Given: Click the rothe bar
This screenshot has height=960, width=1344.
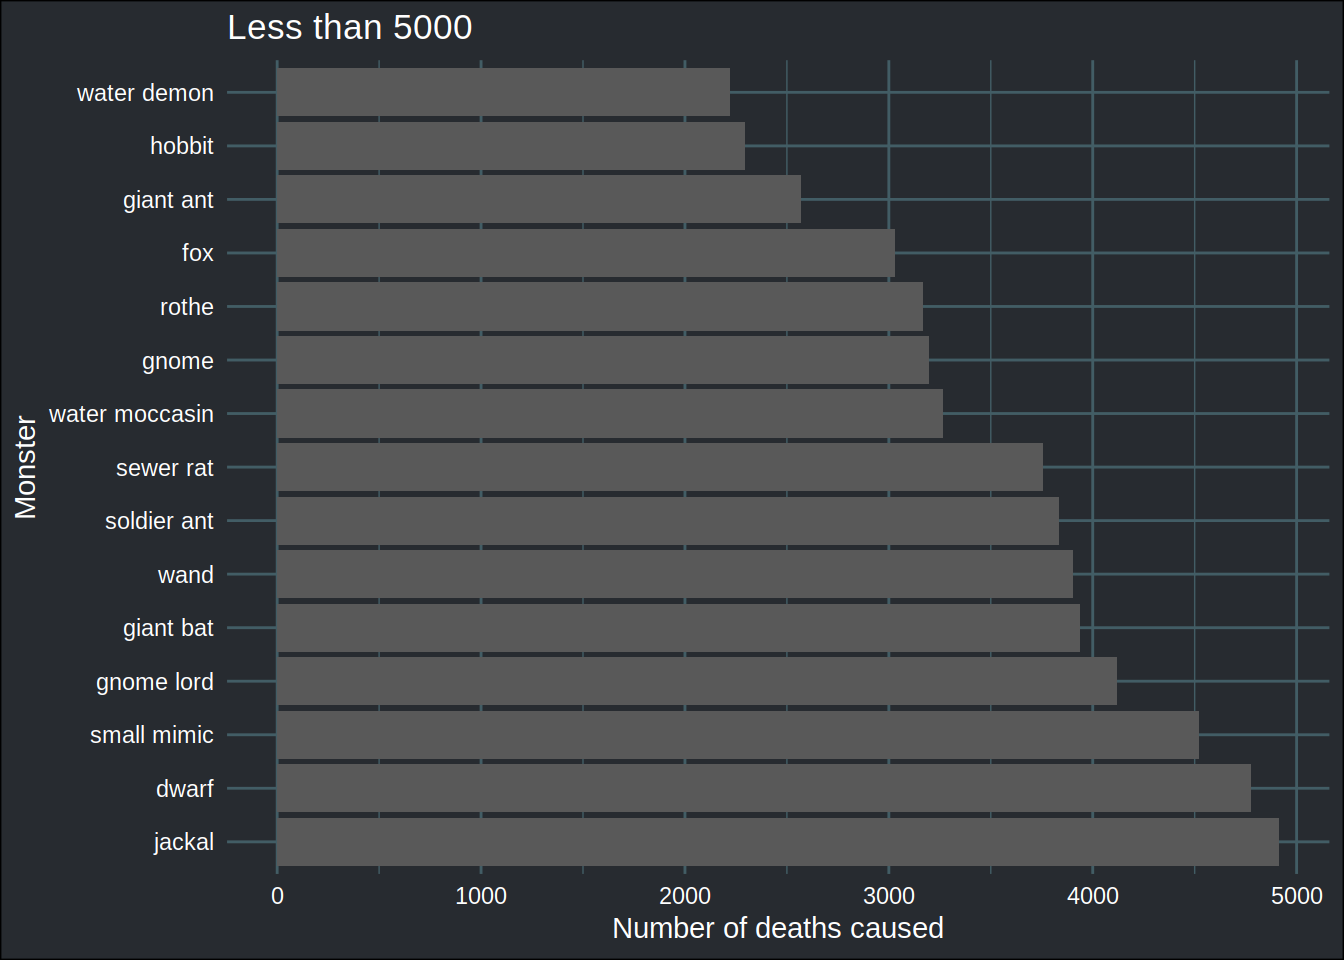Looking at the screenshot, I should [x=600, y=306].
